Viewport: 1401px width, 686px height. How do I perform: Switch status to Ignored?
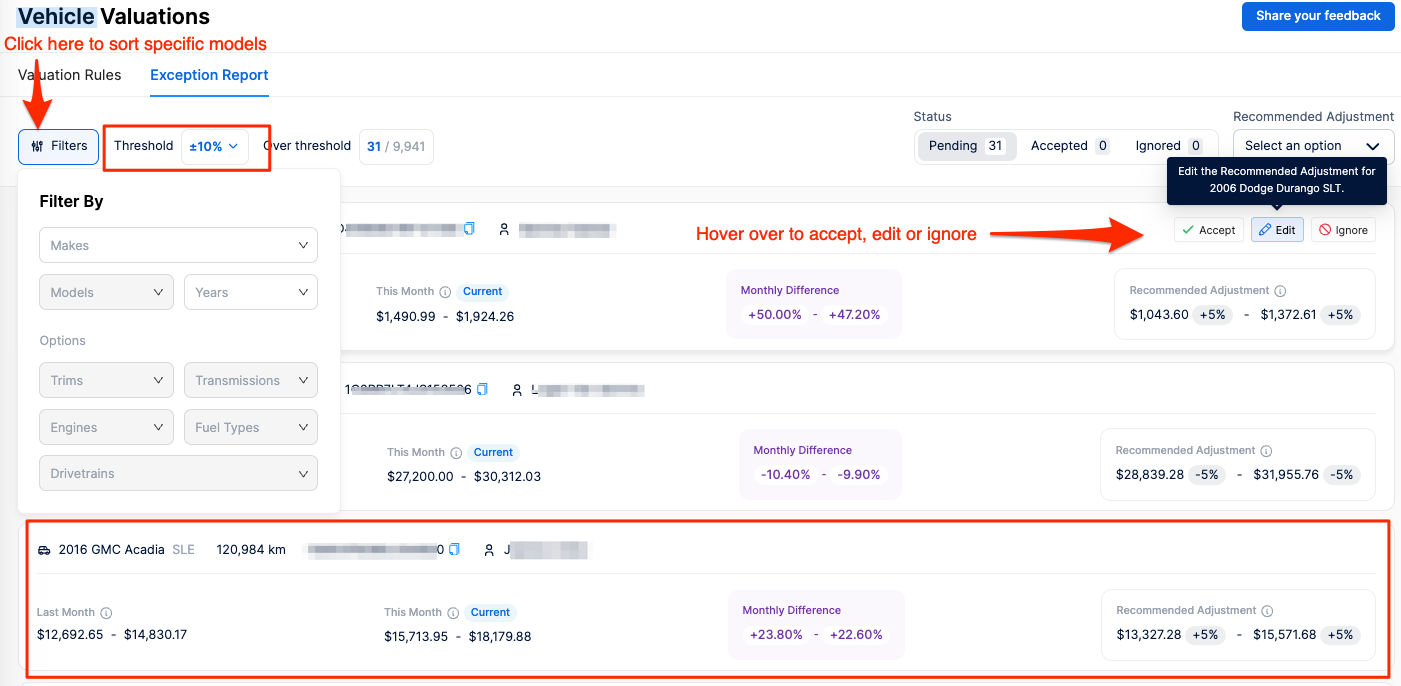(1167, 146)
